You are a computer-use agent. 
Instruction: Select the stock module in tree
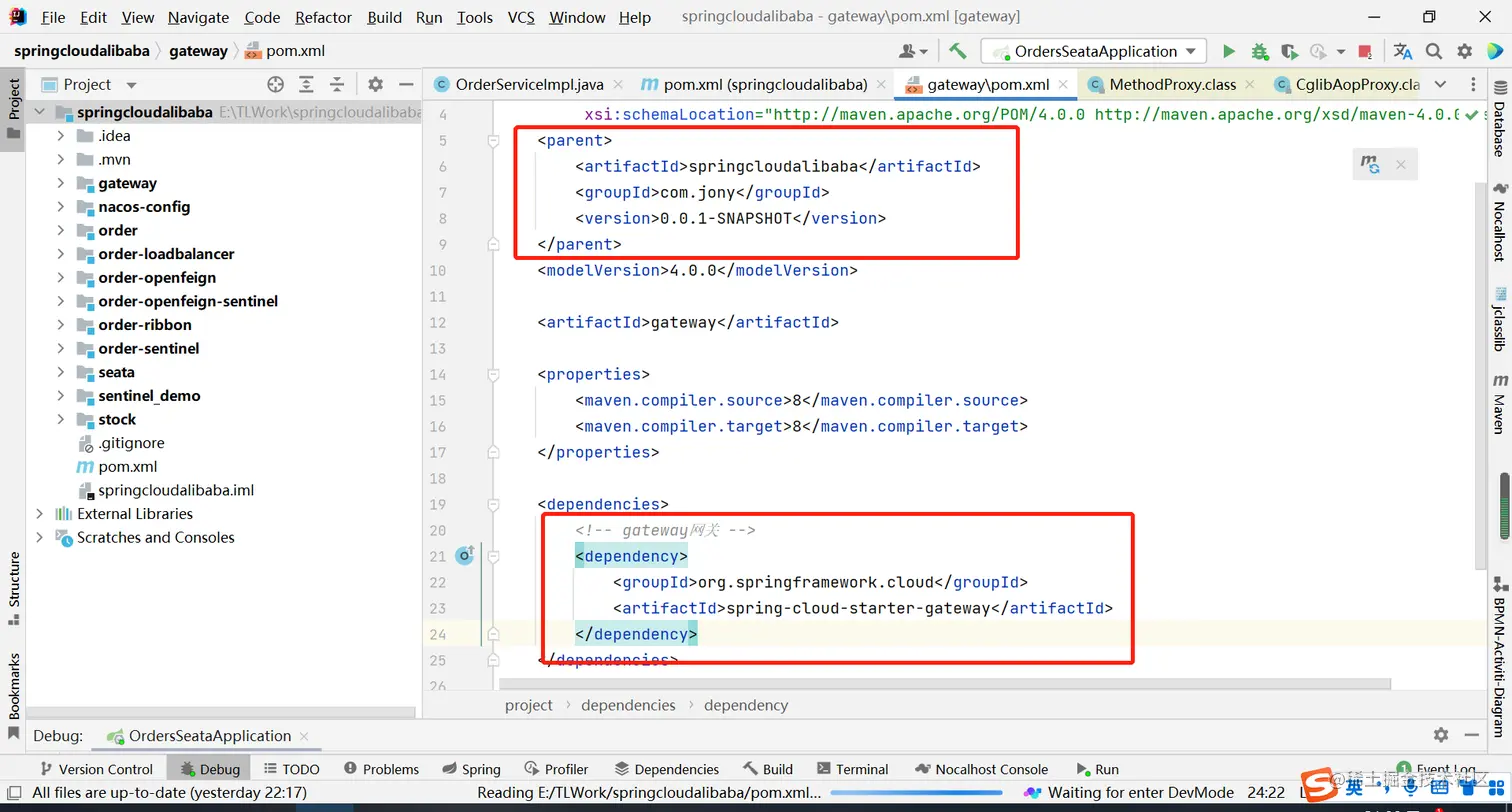[117, 419]
